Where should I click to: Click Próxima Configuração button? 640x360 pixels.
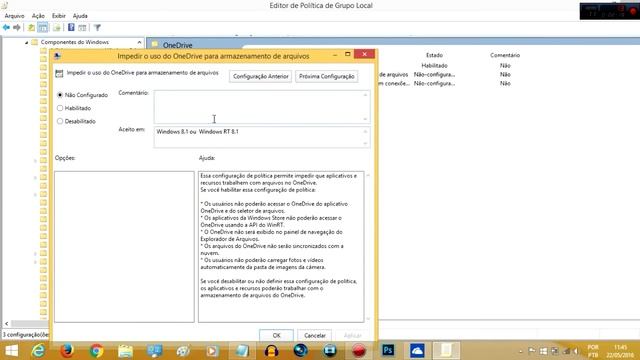[327, 76]
